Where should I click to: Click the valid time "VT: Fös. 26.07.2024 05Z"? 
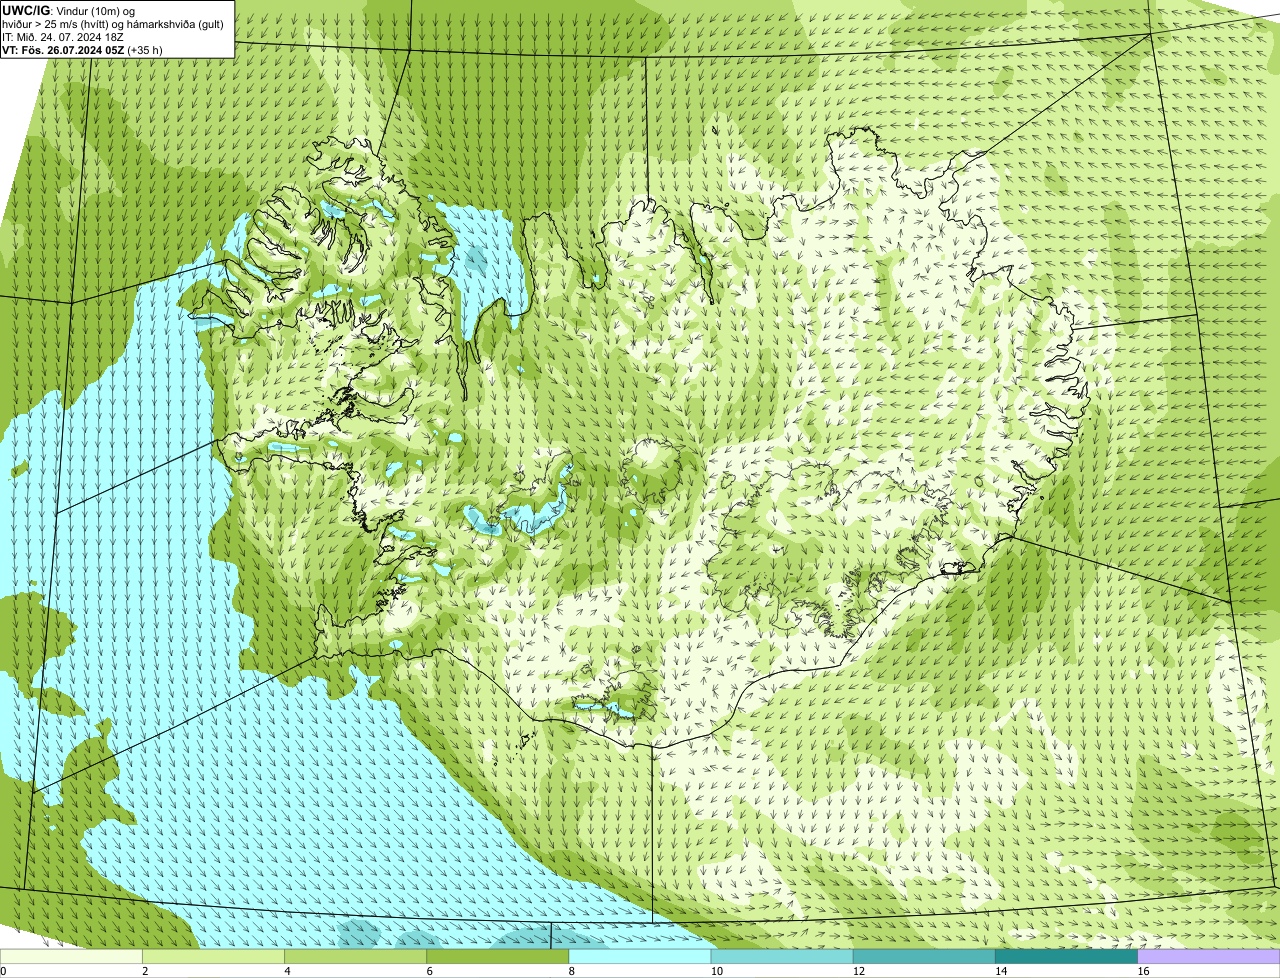pyautogui.click(x=64, y=49)
